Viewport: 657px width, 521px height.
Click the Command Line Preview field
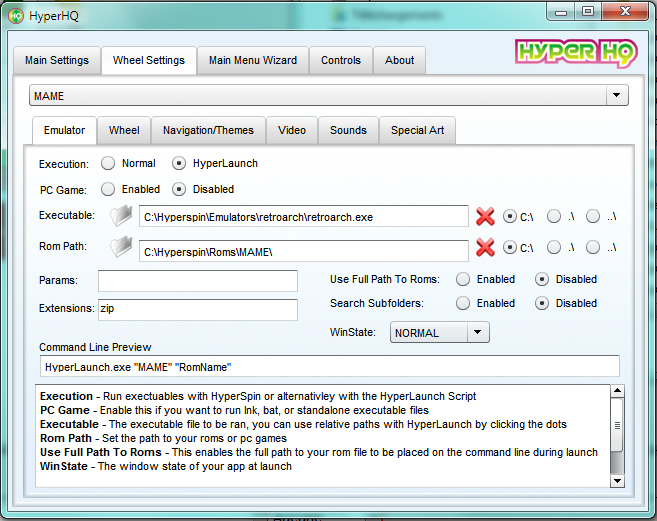[x=330, y=366]
